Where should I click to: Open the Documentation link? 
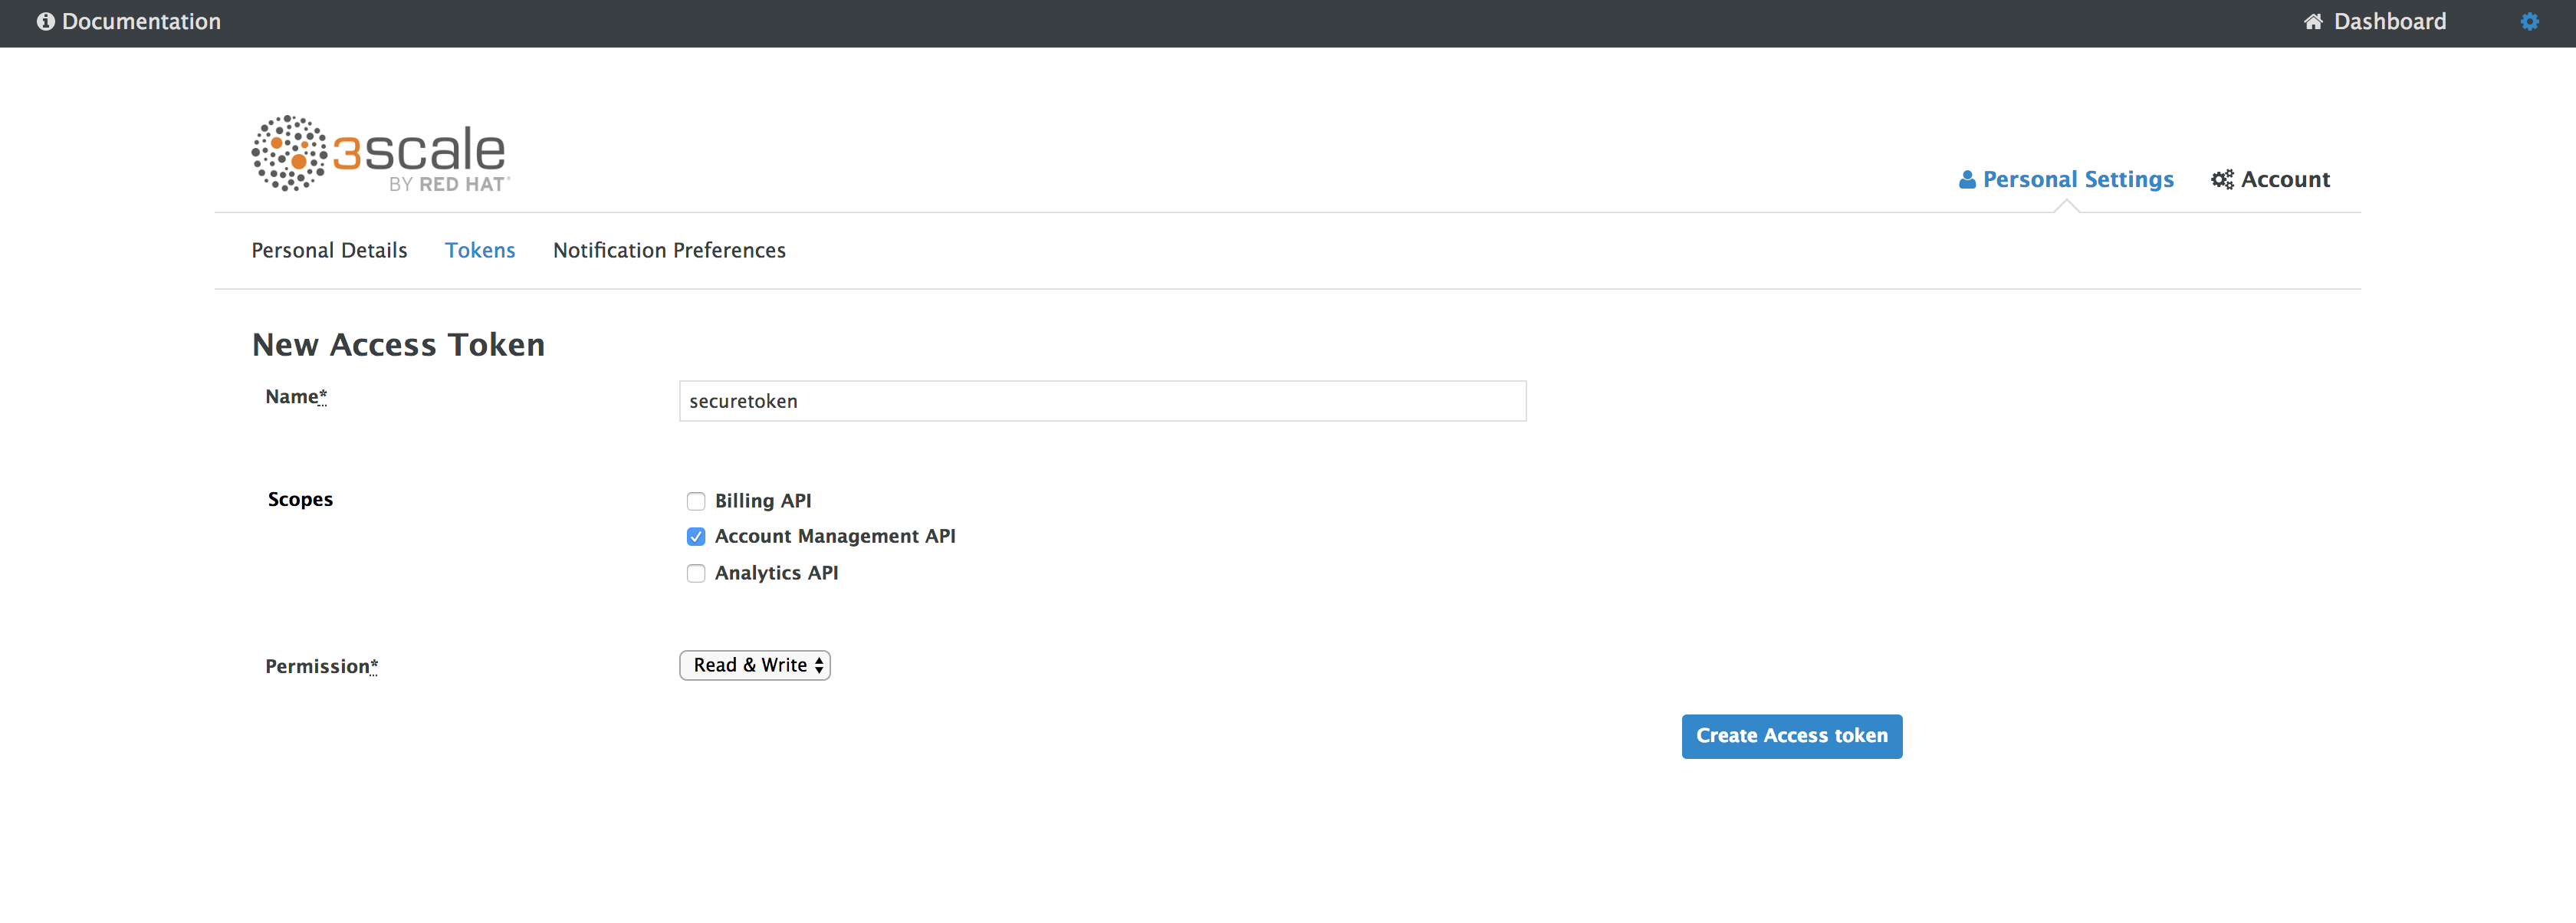[x=129, y=22]
